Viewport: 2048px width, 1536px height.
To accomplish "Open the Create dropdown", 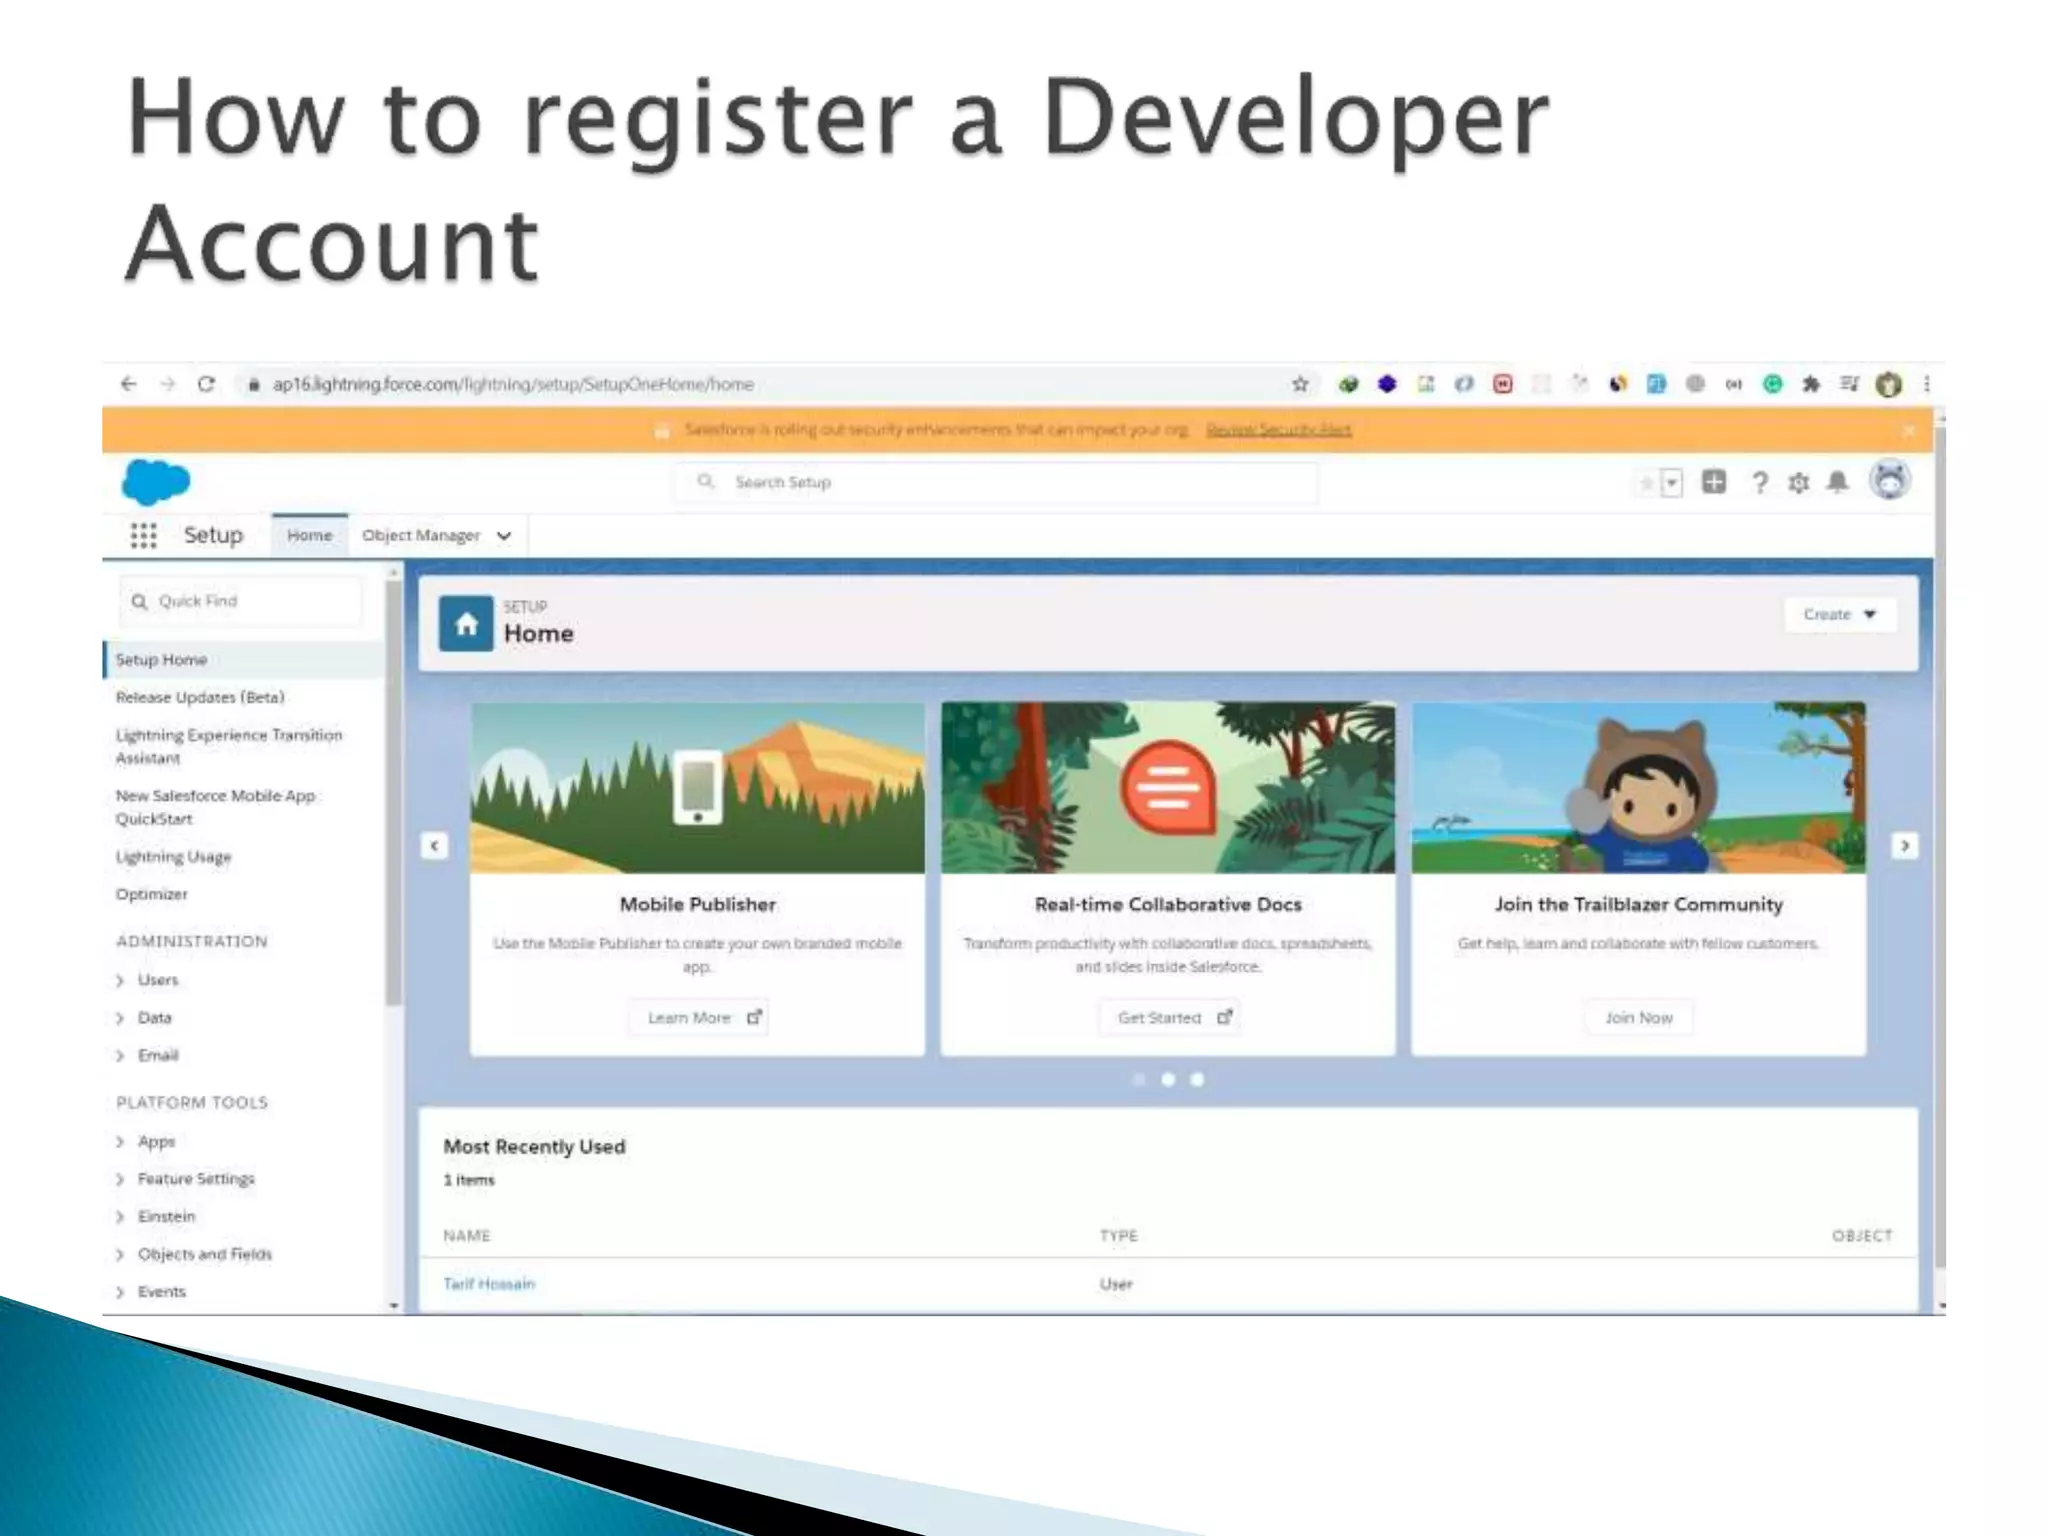I will [x=1839, y=614].
